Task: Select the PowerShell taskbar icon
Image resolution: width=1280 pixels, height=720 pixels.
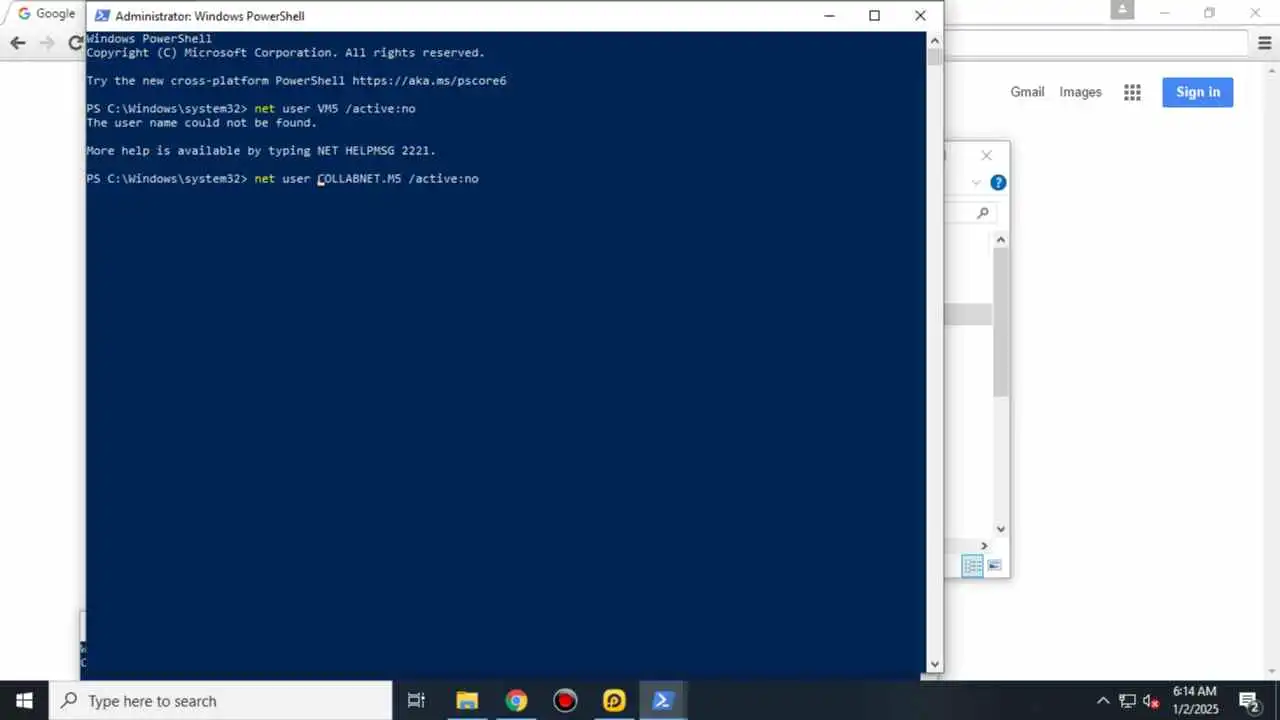Action: [662, 701]
